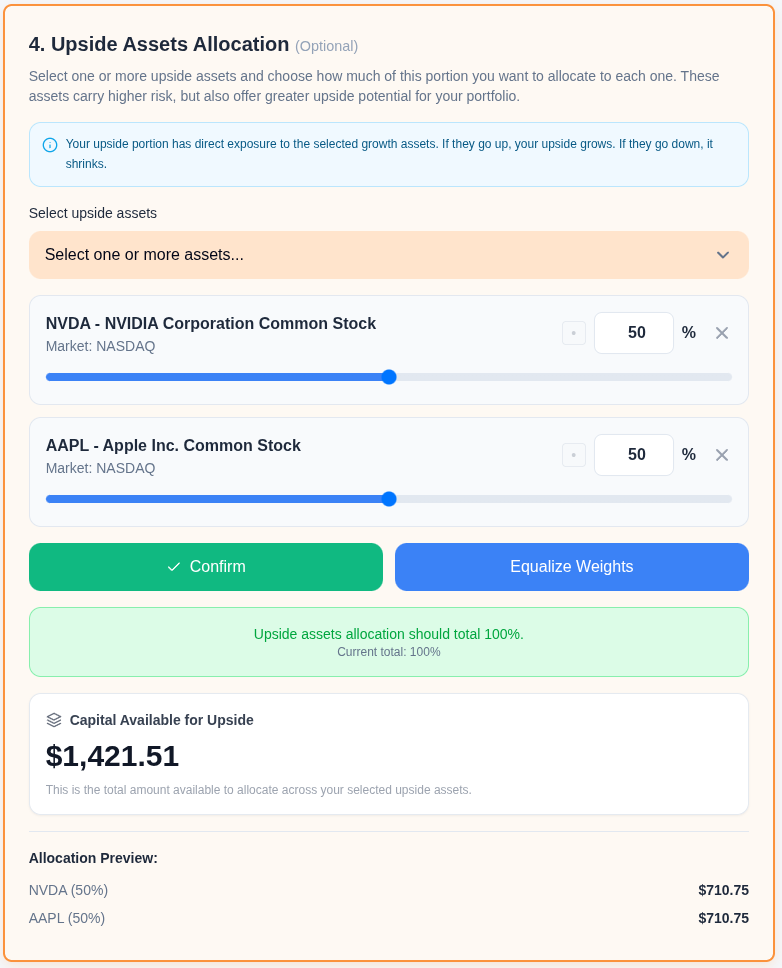This screenshot has width=782, height=968.
Task: Toggle the lock button beside NVDA's percentage
Action: (574, 333)
